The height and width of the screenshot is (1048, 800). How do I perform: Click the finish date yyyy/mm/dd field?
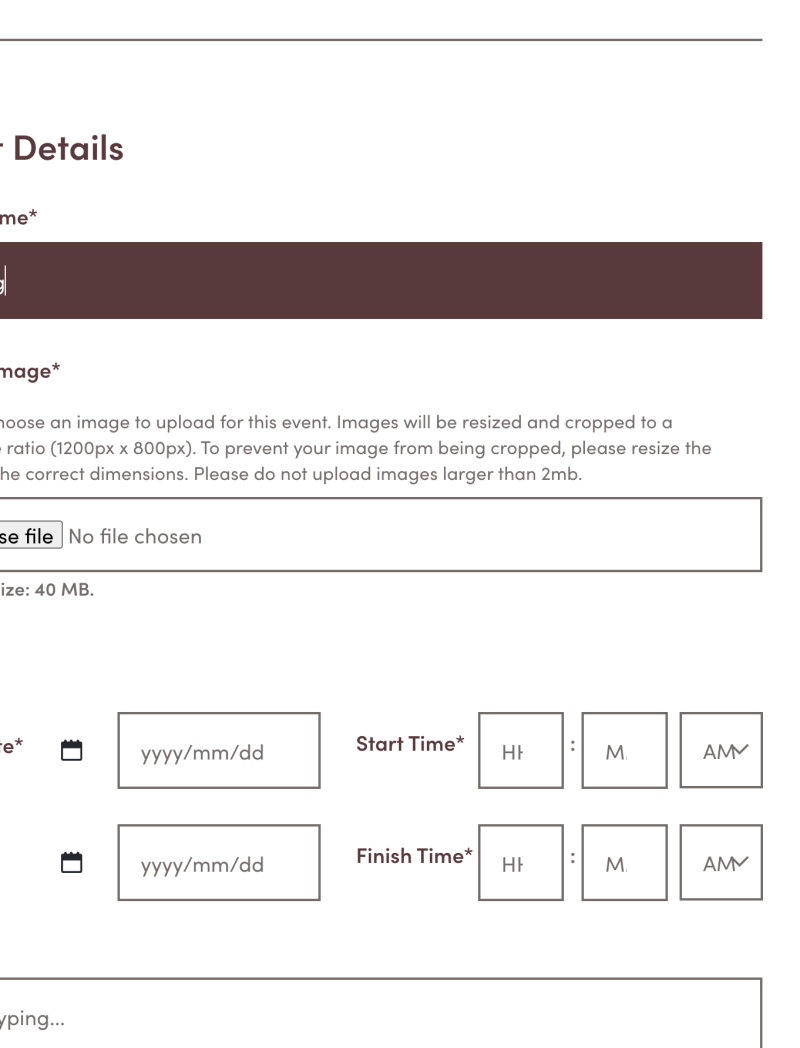click(219, 862)
